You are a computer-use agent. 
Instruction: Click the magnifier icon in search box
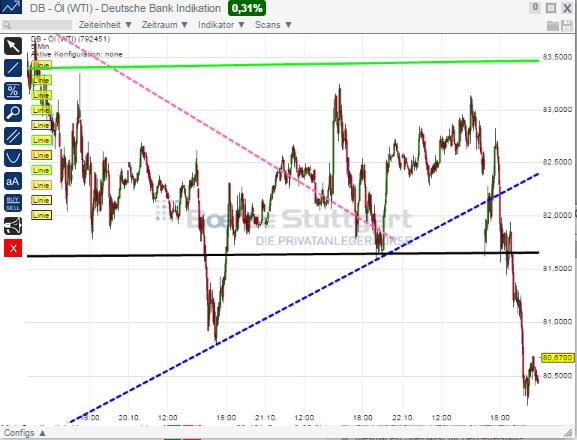click(7, 25)
